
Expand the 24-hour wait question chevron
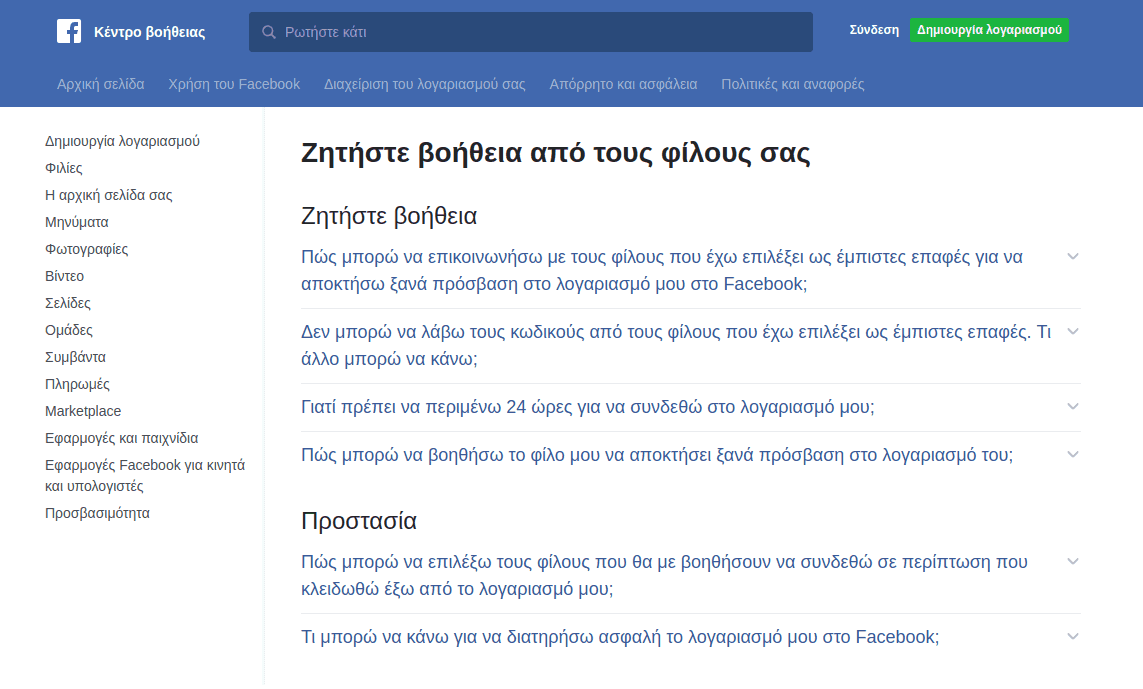(x=1072, y=407)
